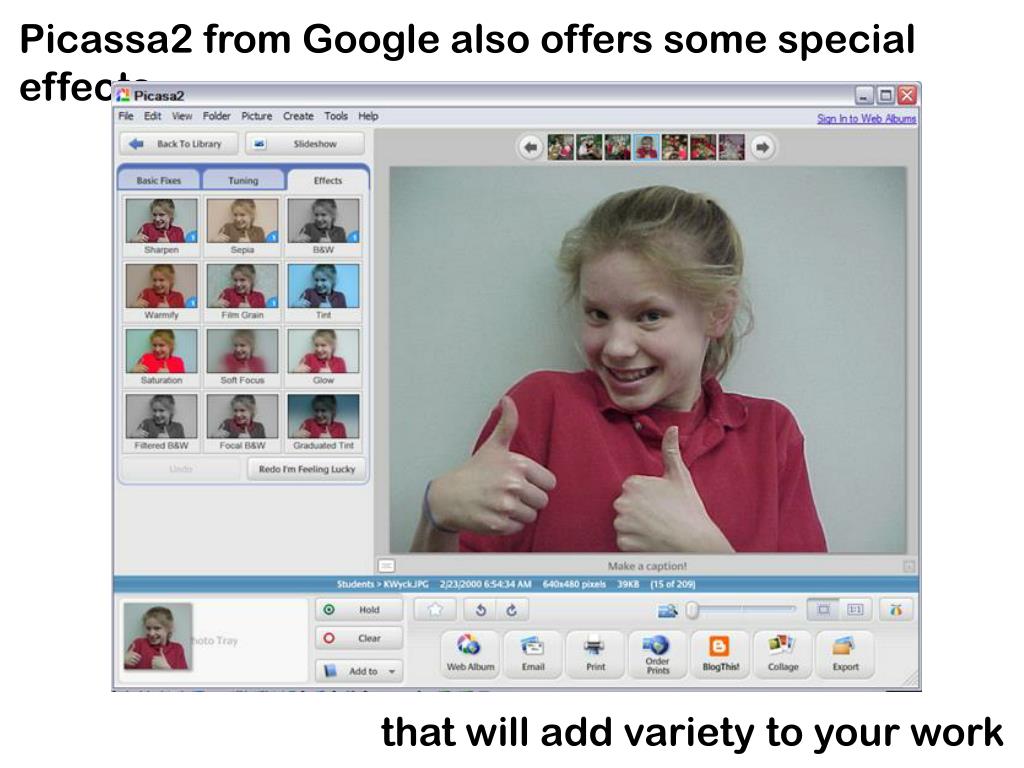This screenshot has height=768, width=1024.
Task: Click the zoom picture icon left of slider
Action: pos(667,611)
